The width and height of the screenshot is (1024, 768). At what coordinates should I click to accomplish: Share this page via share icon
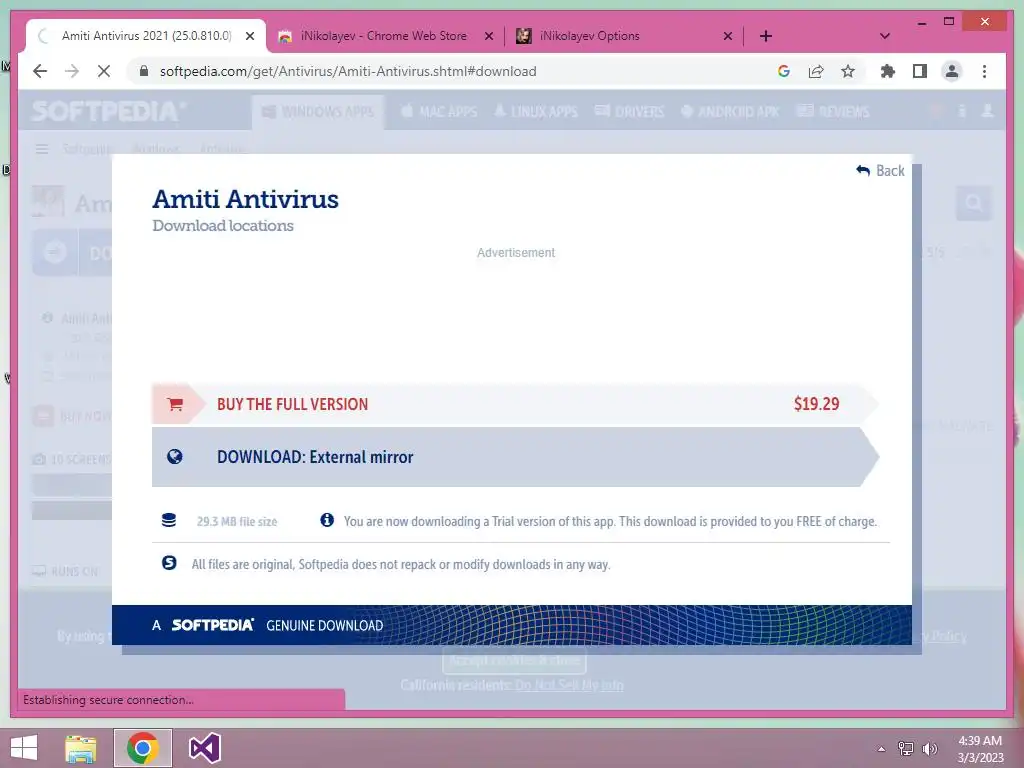coord(816,71)
